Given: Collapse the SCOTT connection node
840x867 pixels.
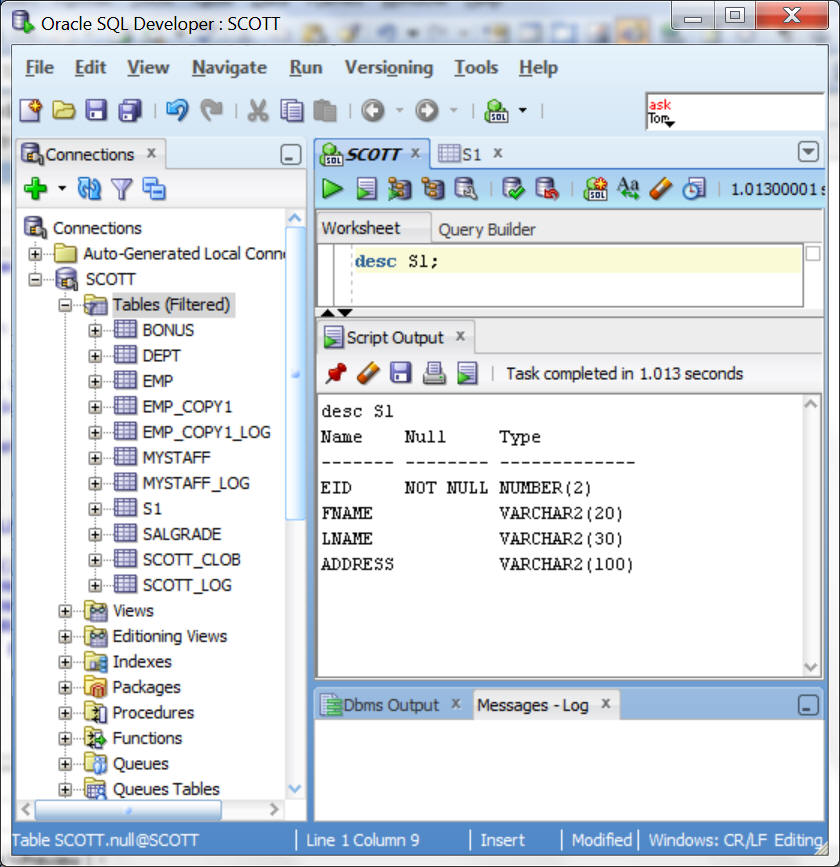Looking at the screenshot, I should tap(35, 279).
